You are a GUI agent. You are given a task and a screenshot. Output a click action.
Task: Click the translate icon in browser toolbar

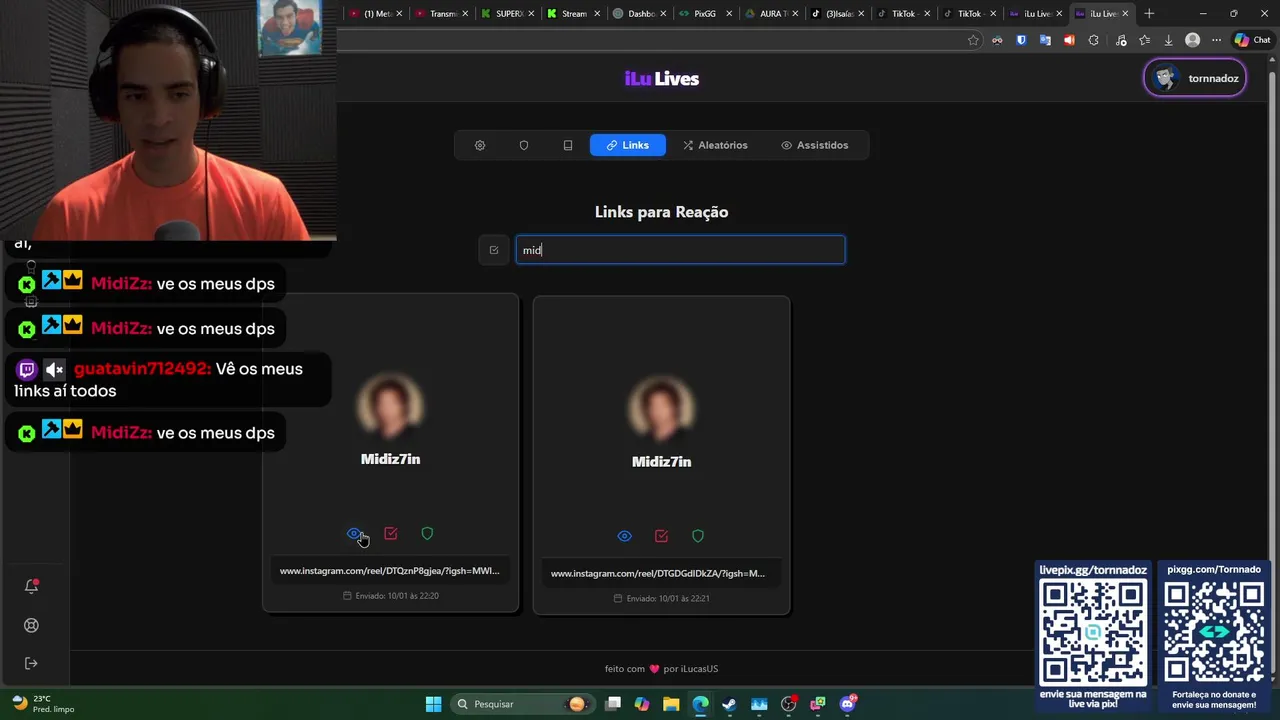point(1045,40)
